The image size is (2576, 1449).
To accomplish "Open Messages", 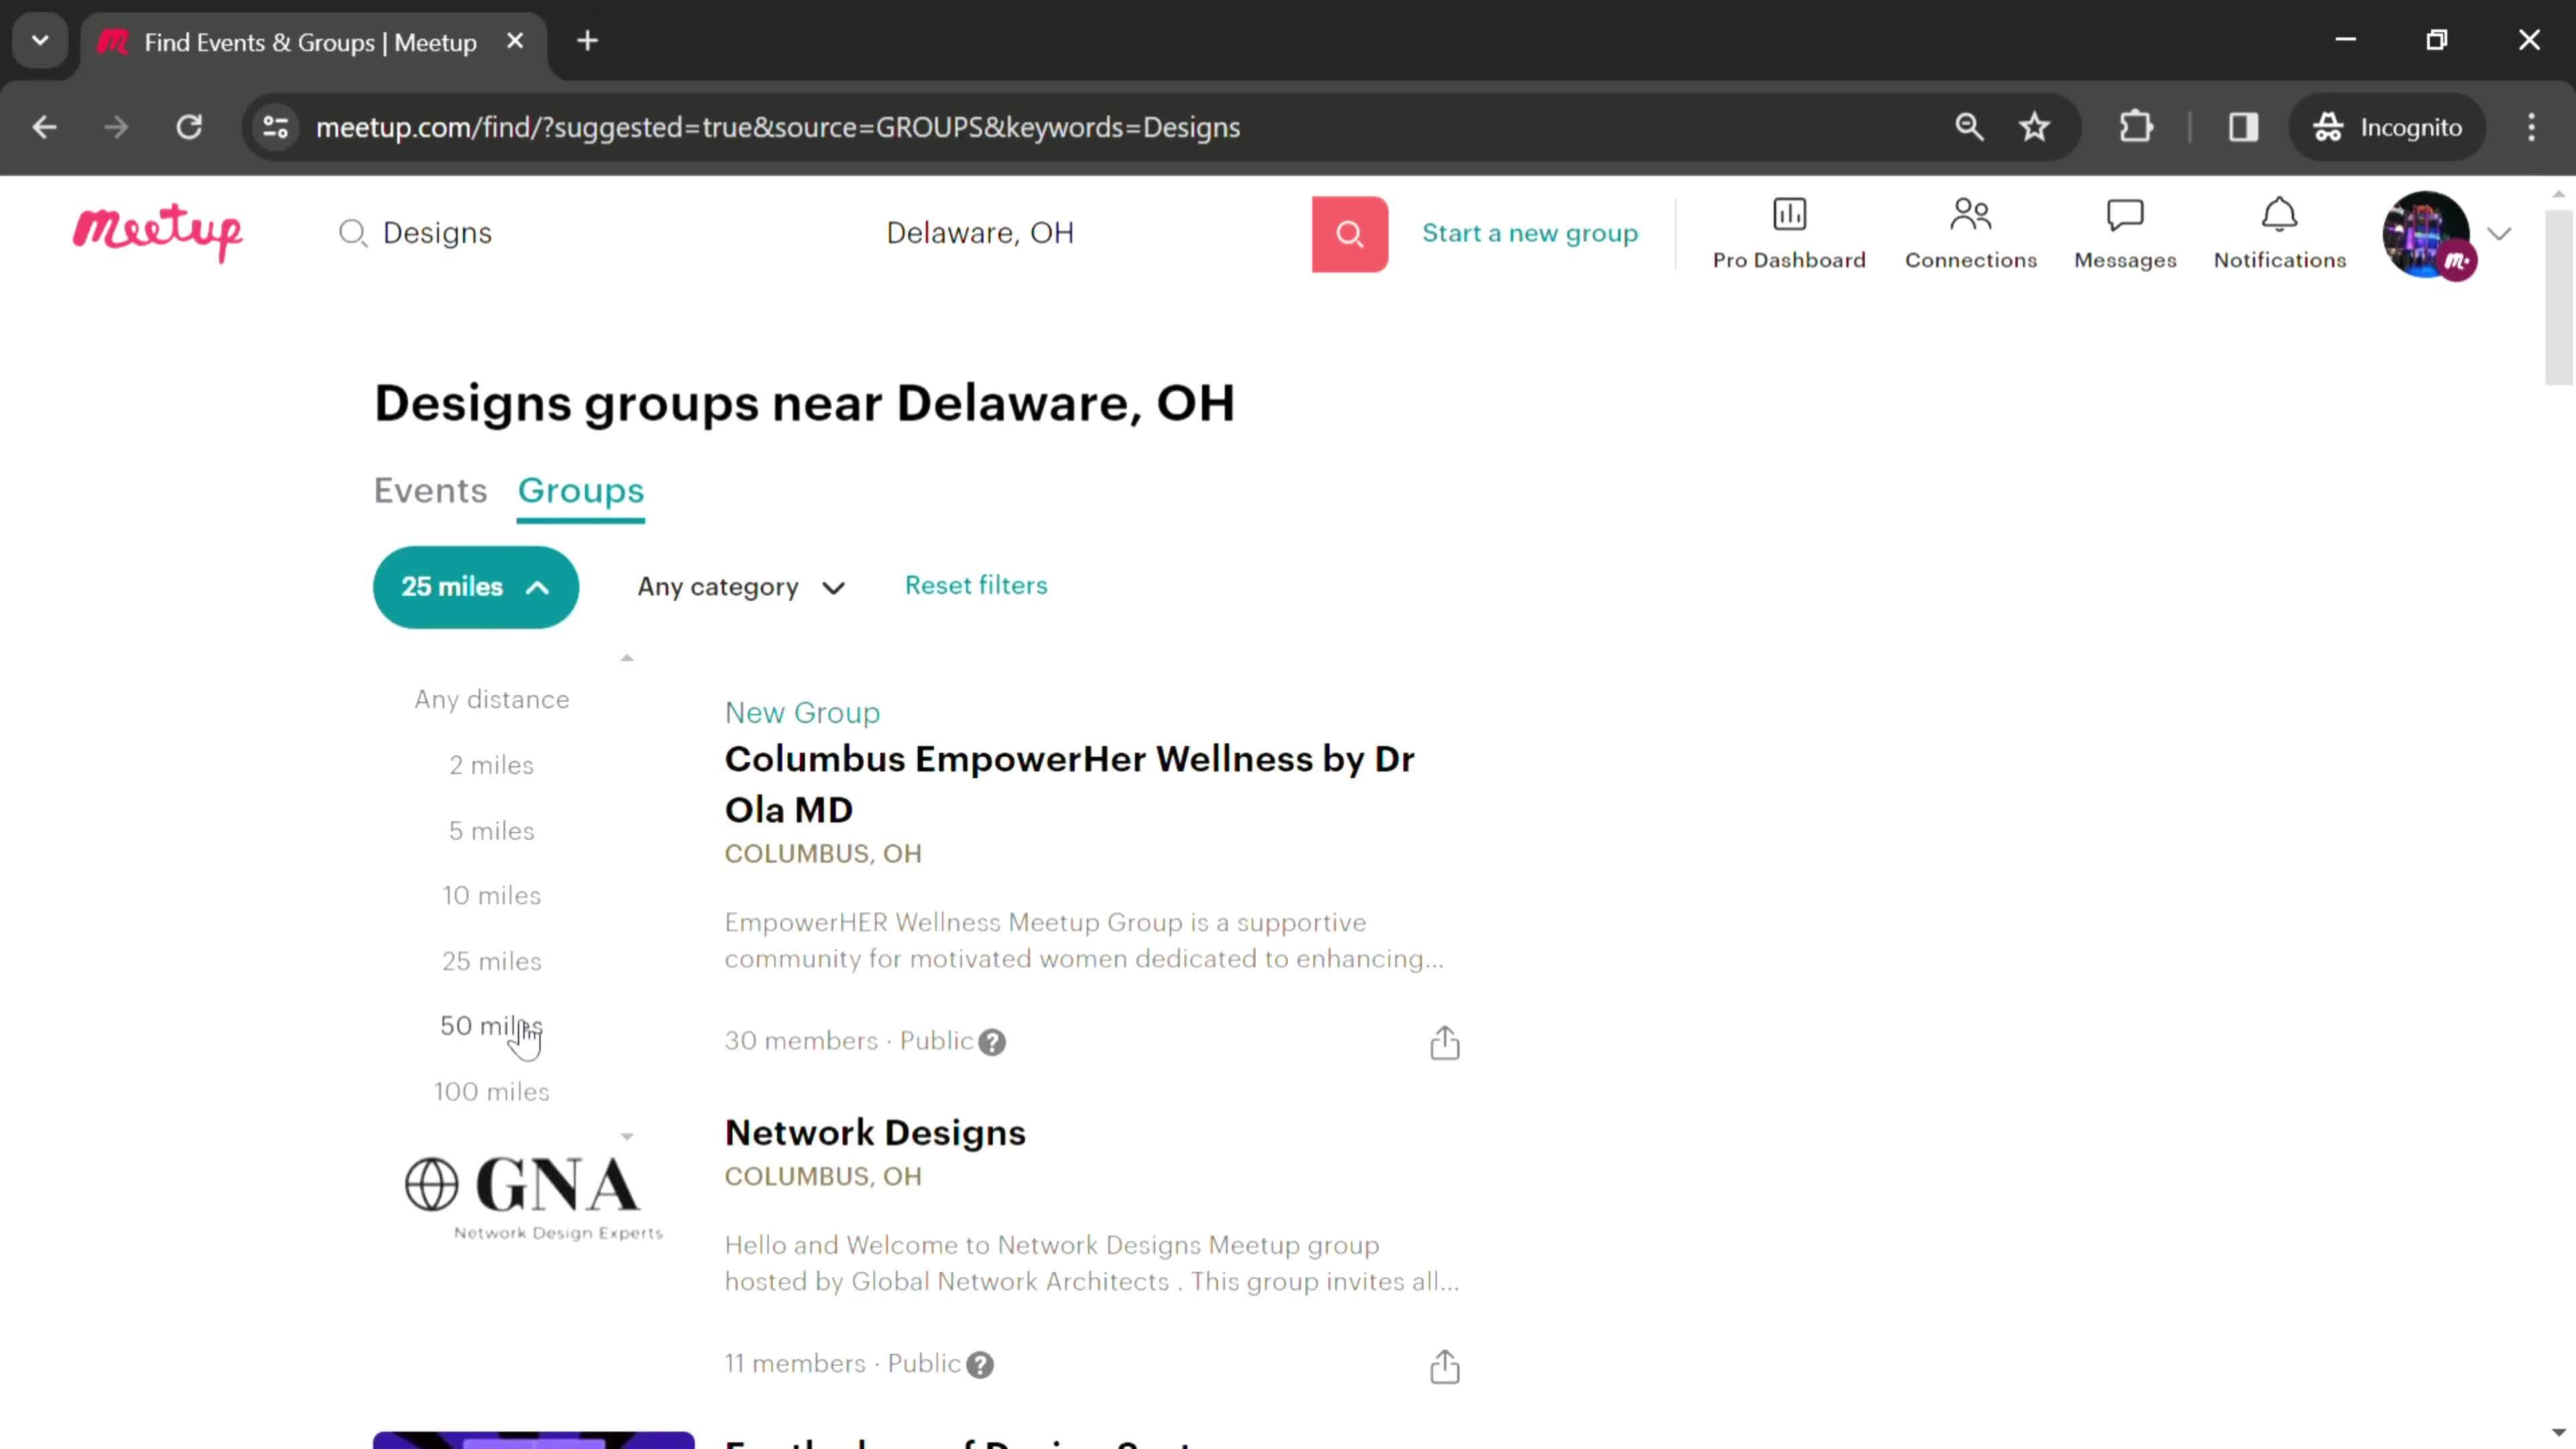I will [2125, 234].
